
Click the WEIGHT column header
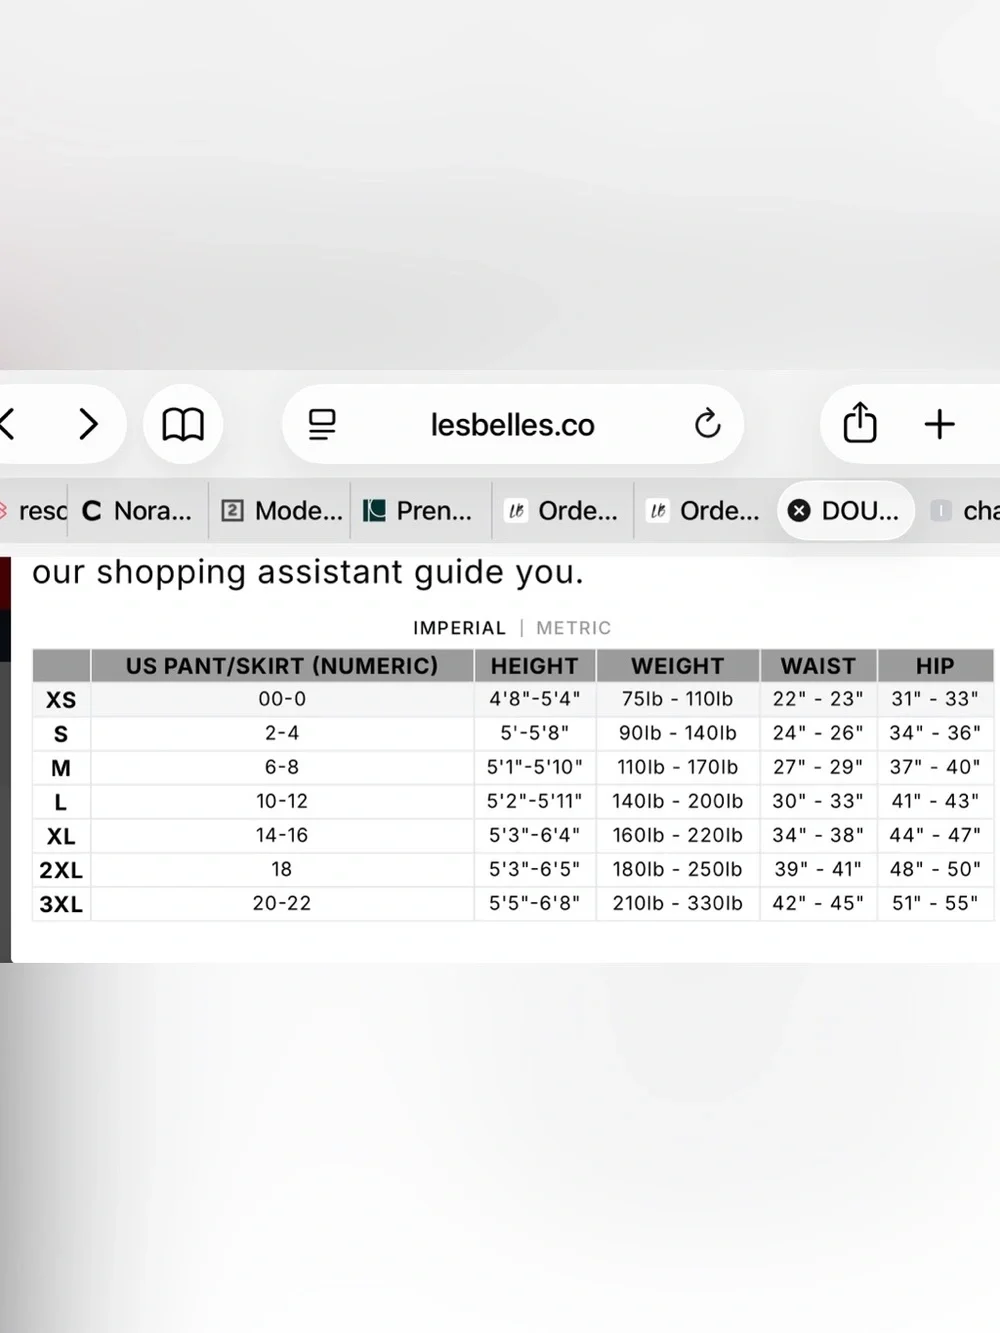[678, 666]
